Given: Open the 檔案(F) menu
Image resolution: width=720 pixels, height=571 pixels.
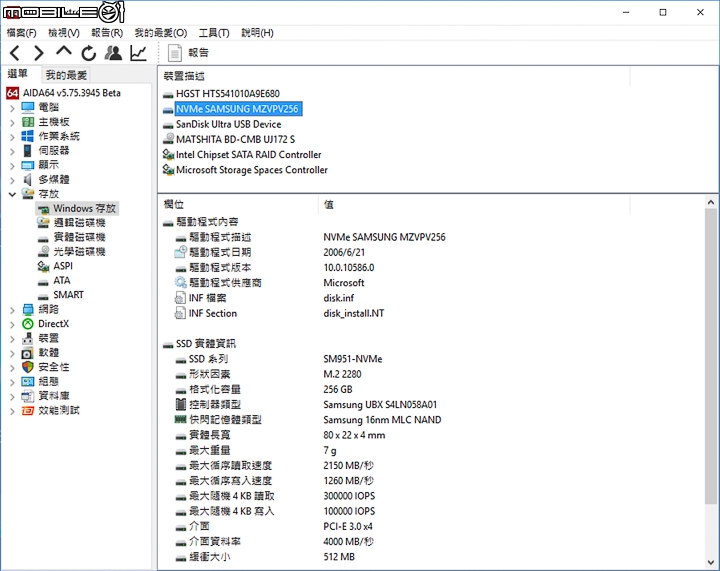Looking at the screenshot, I should pyautogui.click(x=22, y=33).
